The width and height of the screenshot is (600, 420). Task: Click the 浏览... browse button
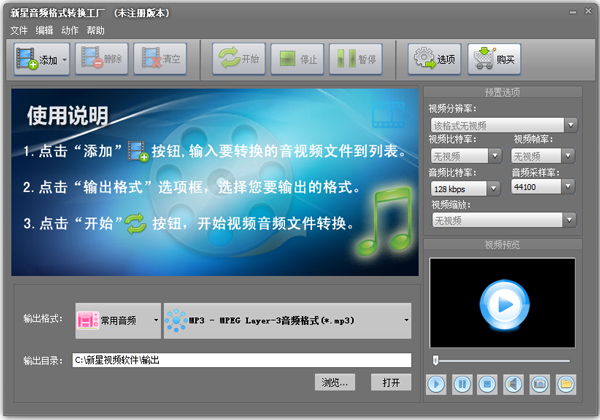point(333,383)
